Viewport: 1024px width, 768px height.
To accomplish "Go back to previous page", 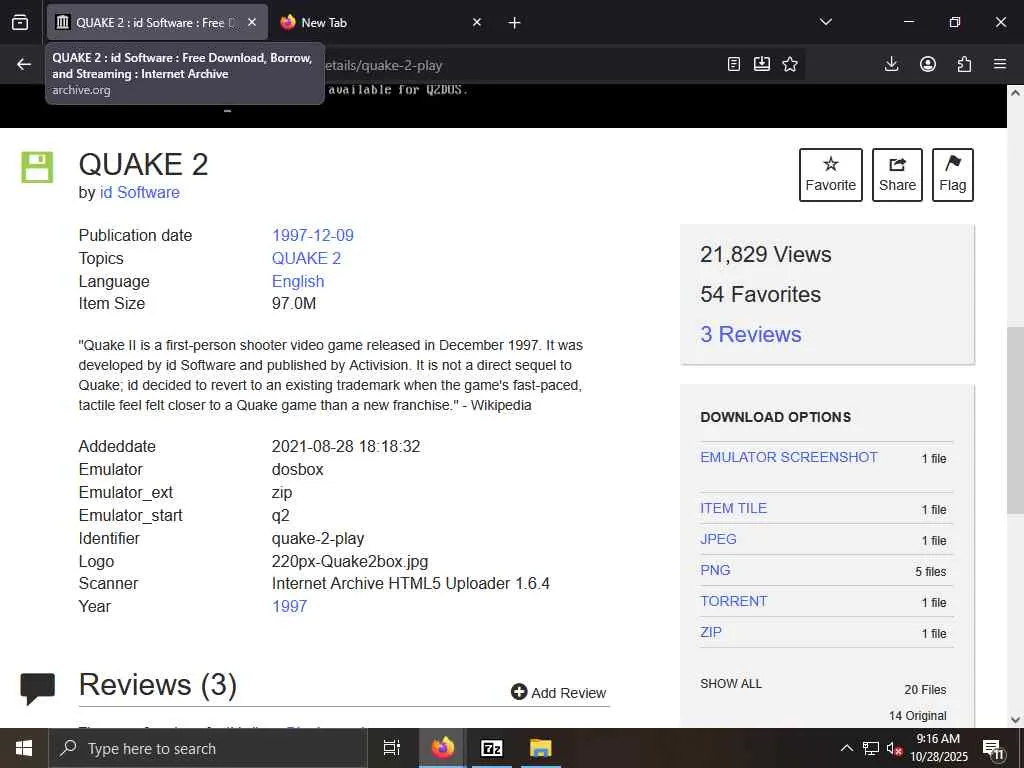I will click(24, 64).
